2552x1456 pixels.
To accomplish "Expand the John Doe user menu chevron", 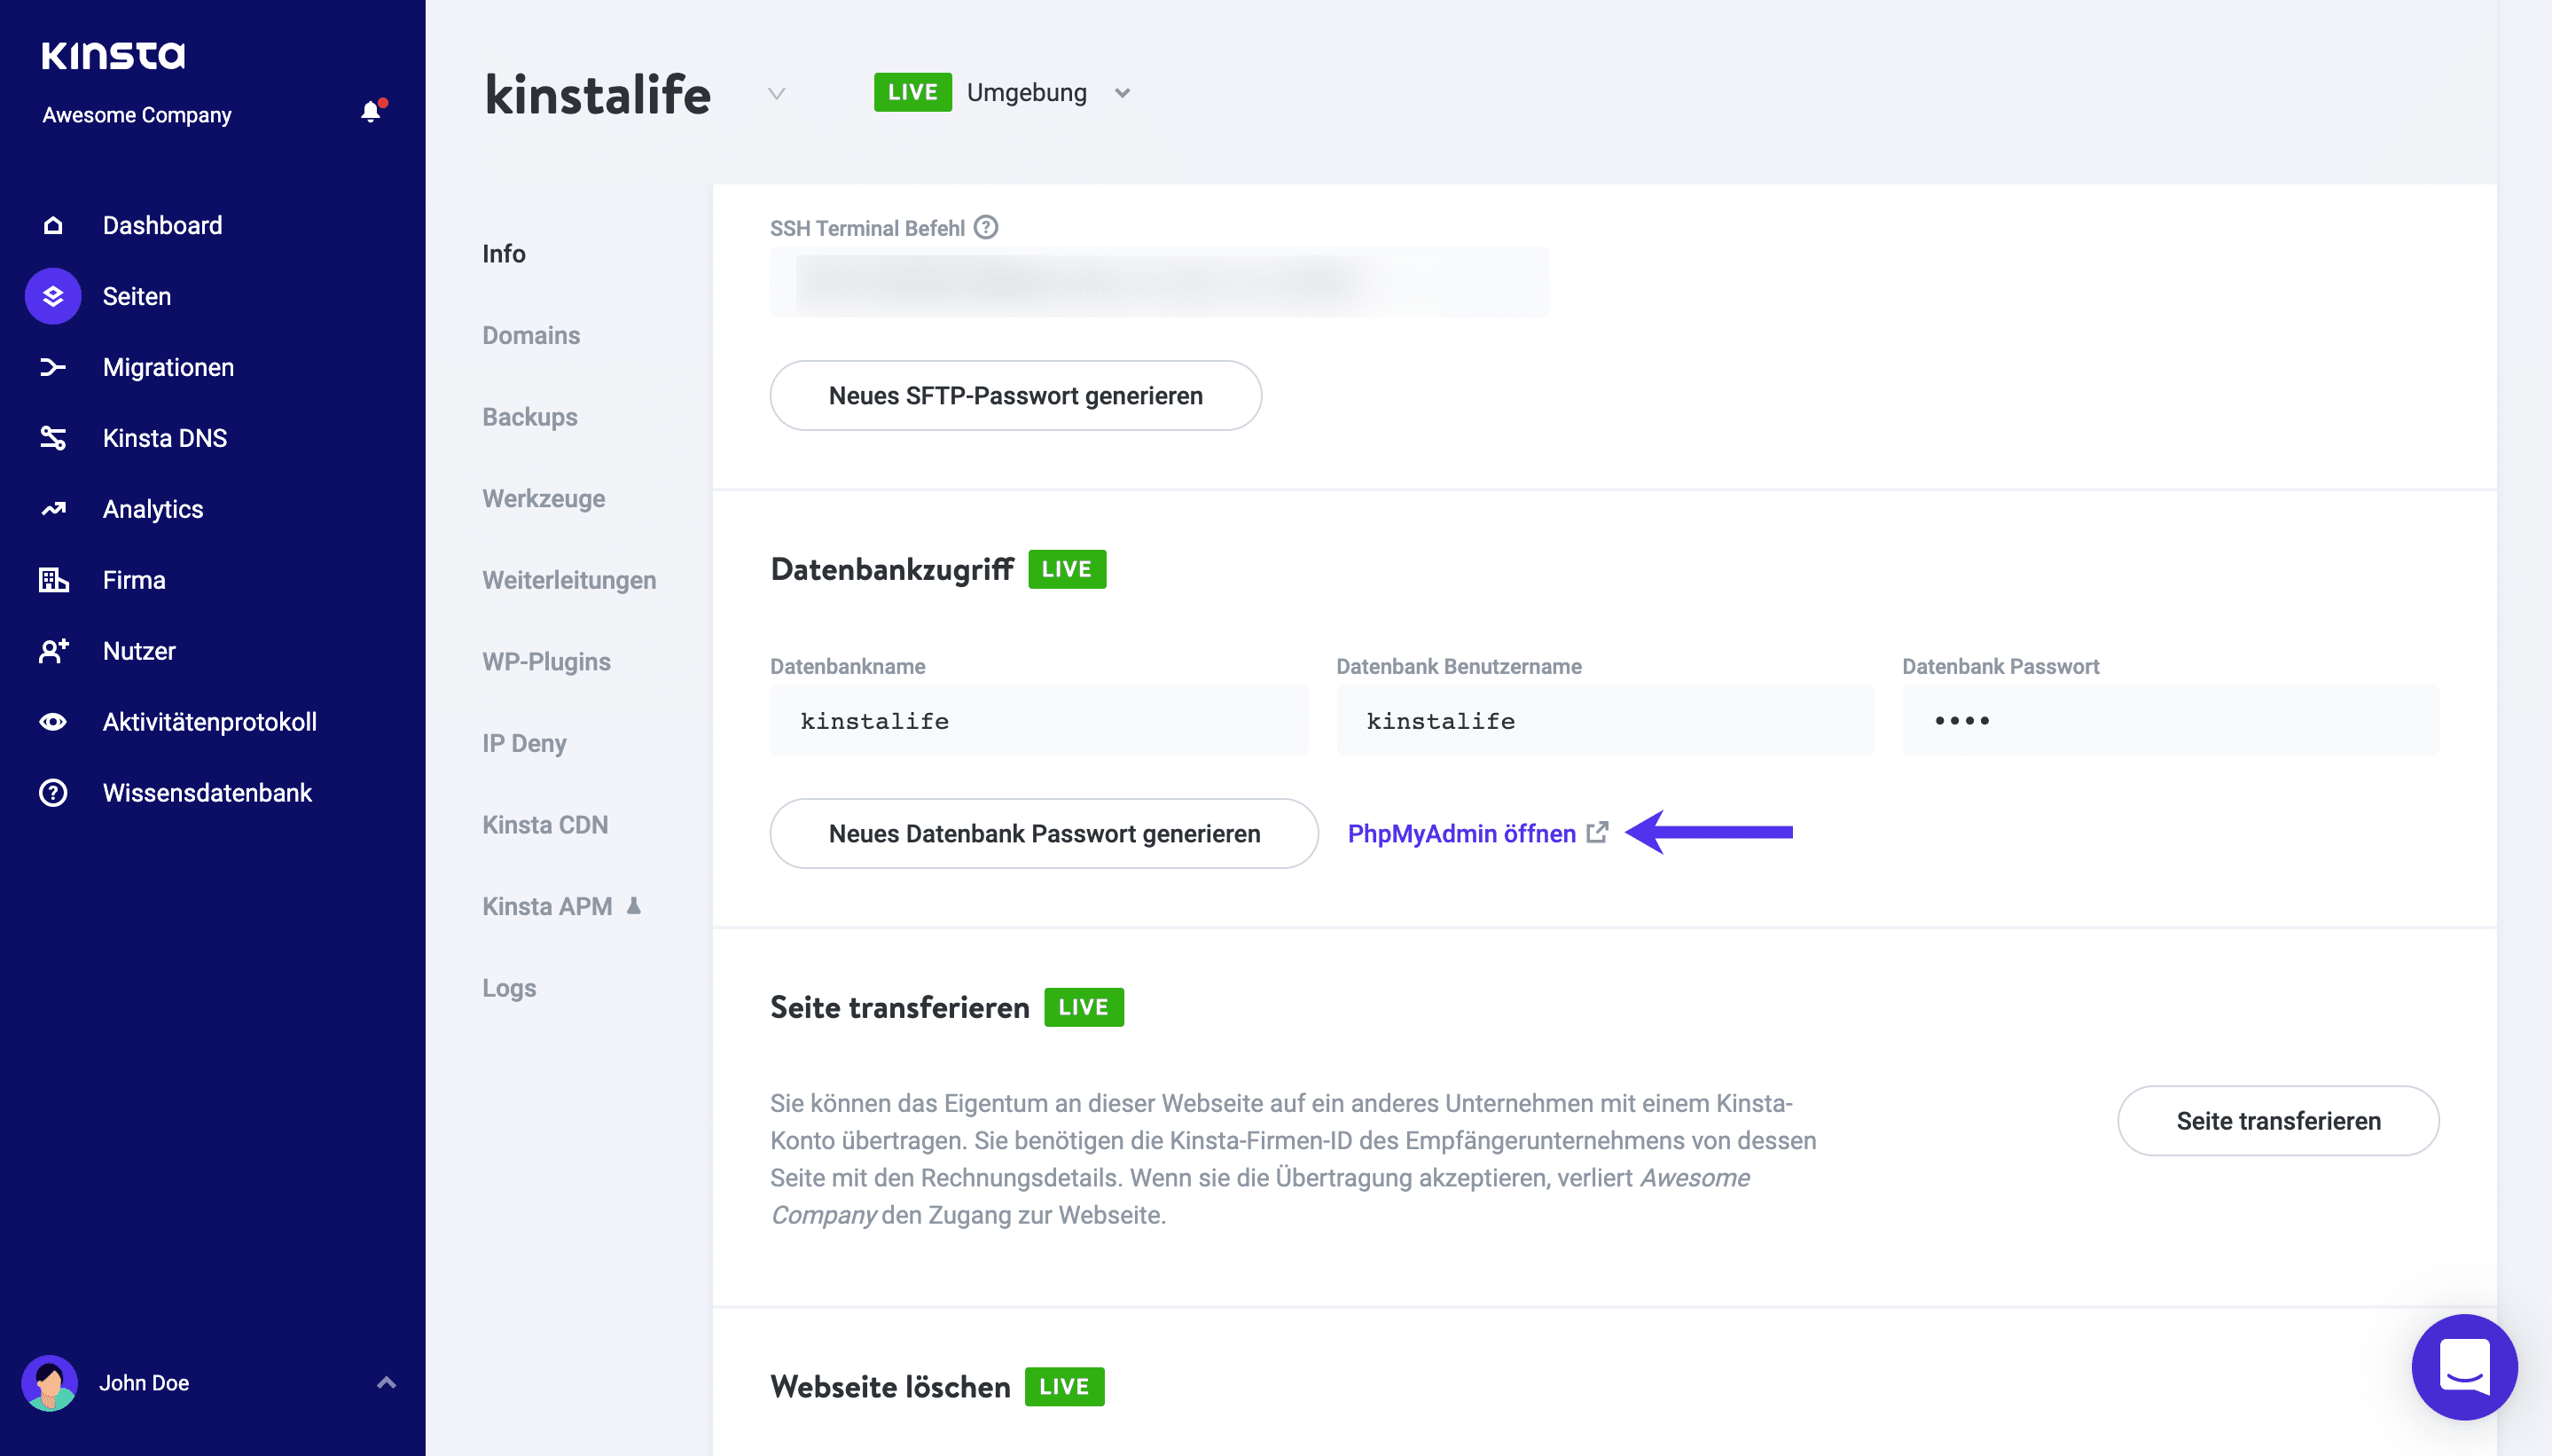I will (x=386, y=1383).
